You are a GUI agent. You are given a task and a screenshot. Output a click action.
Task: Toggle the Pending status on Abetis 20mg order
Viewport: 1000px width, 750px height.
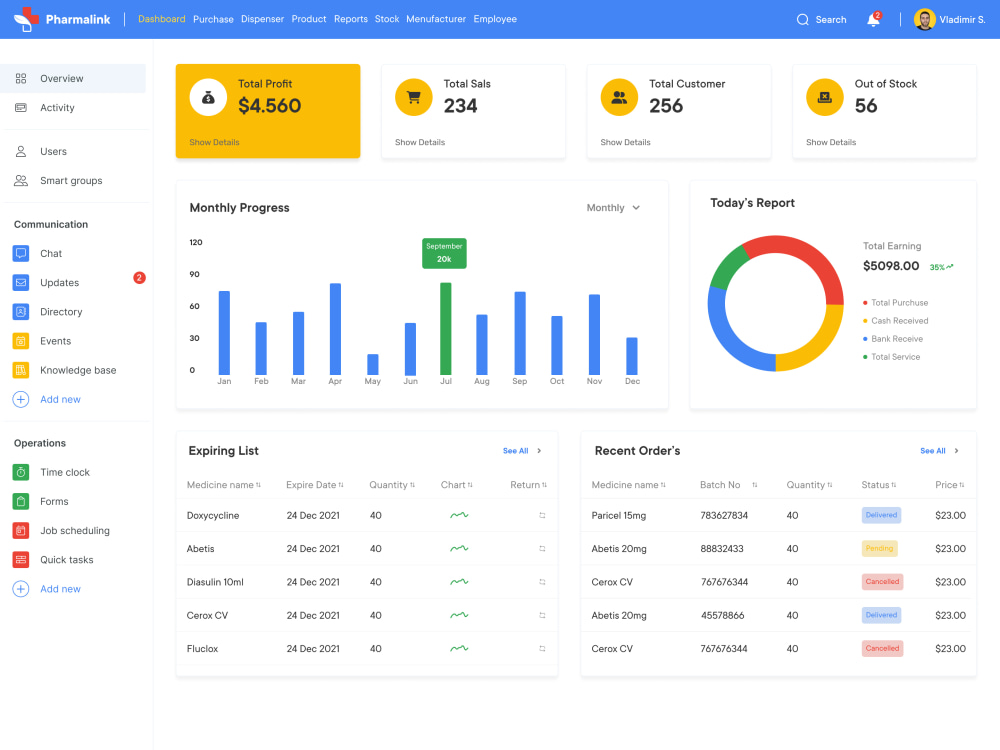881,548
